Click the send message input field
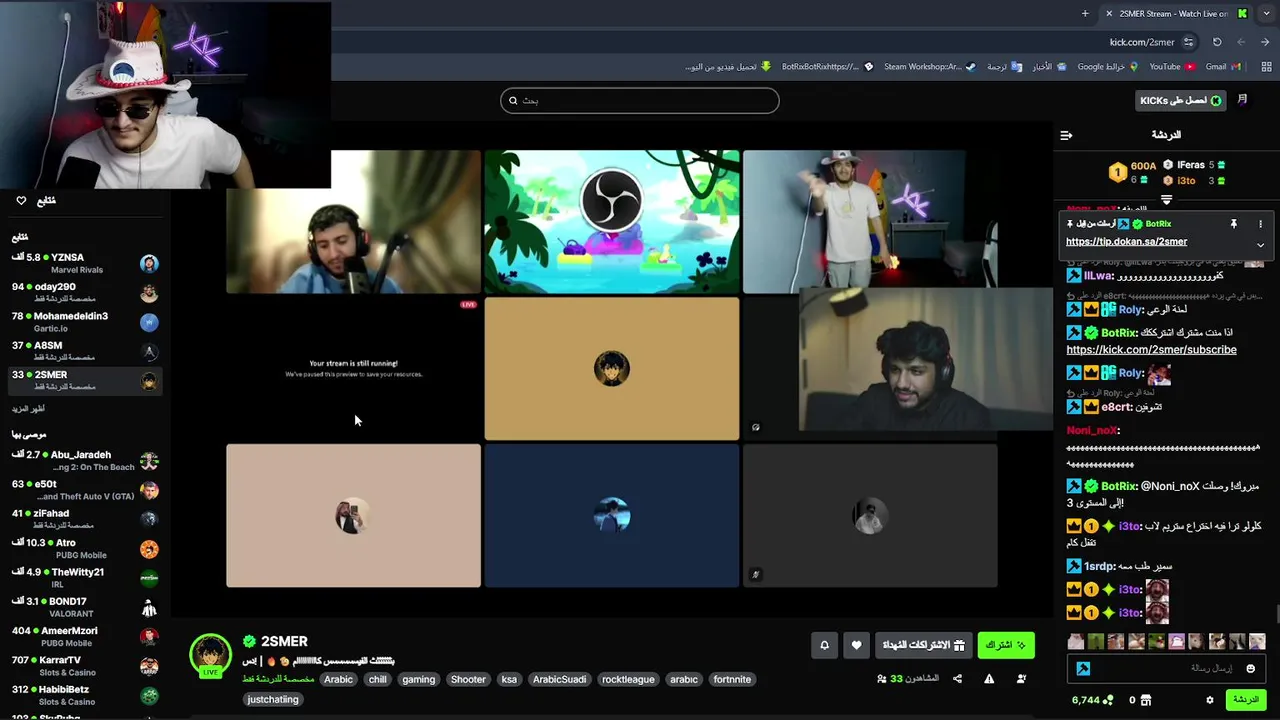The width and height of the screenshot is (1280, 720). (1167, 668)
